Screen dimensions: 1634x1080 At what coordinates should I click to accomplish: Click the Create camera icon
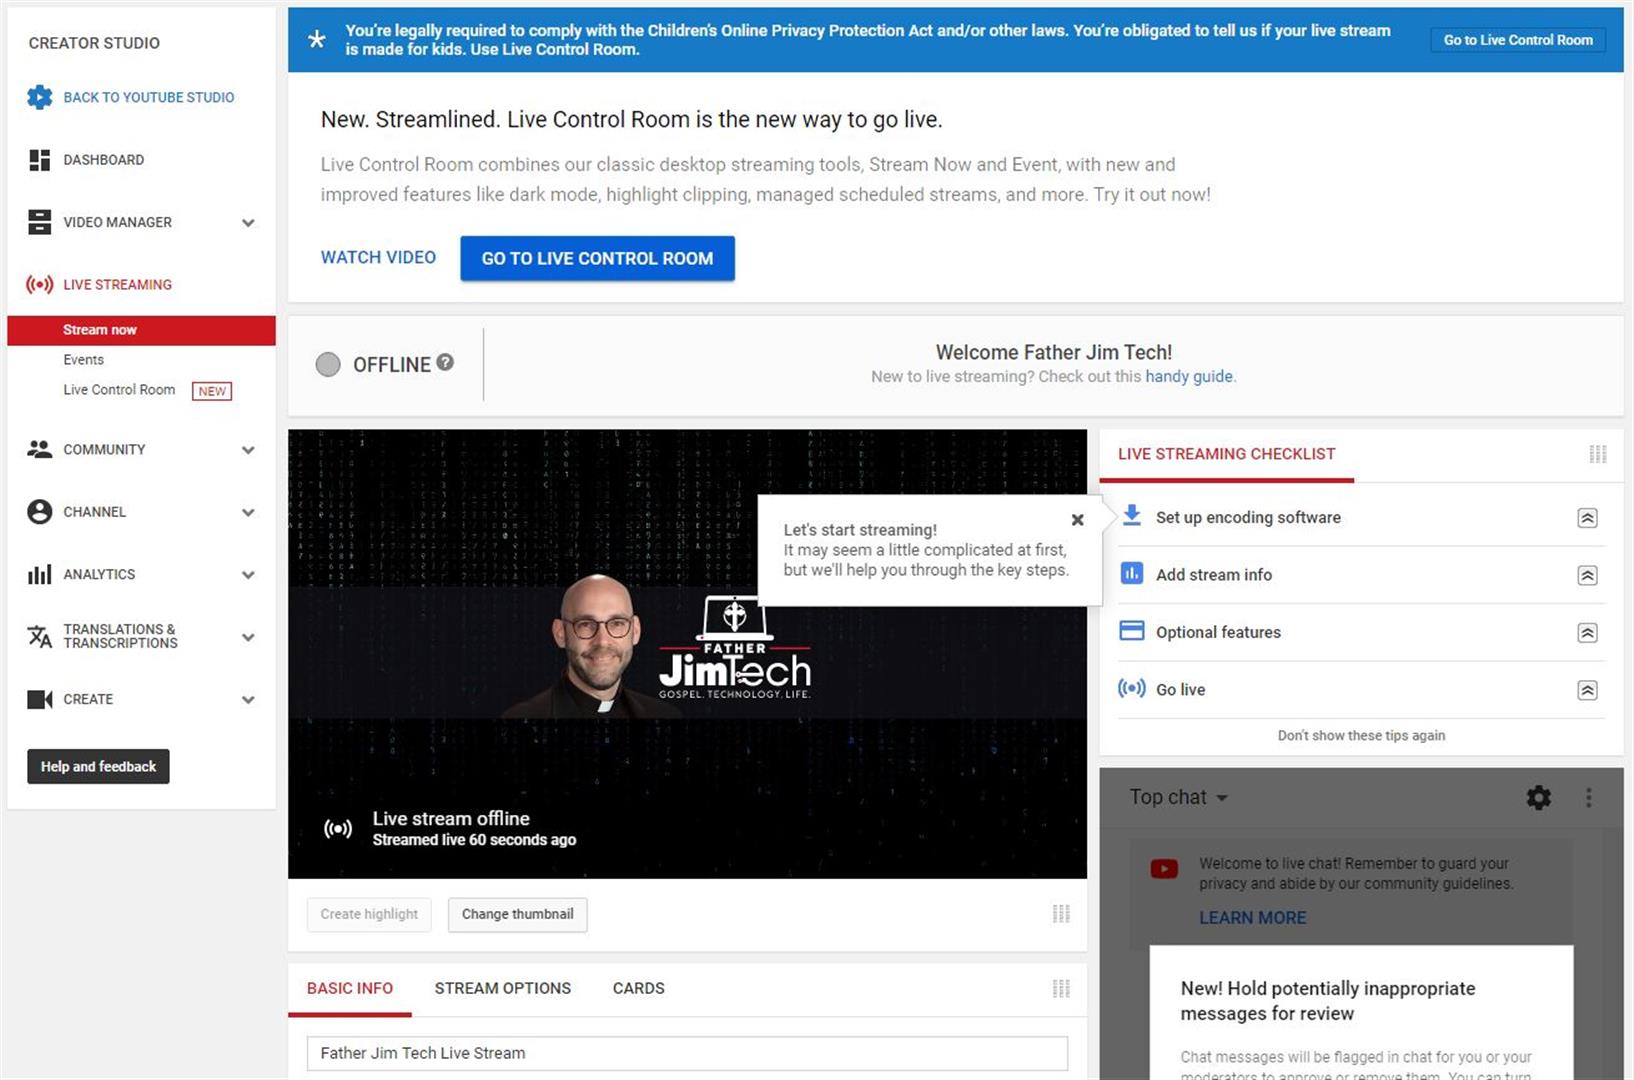point(39,699)
